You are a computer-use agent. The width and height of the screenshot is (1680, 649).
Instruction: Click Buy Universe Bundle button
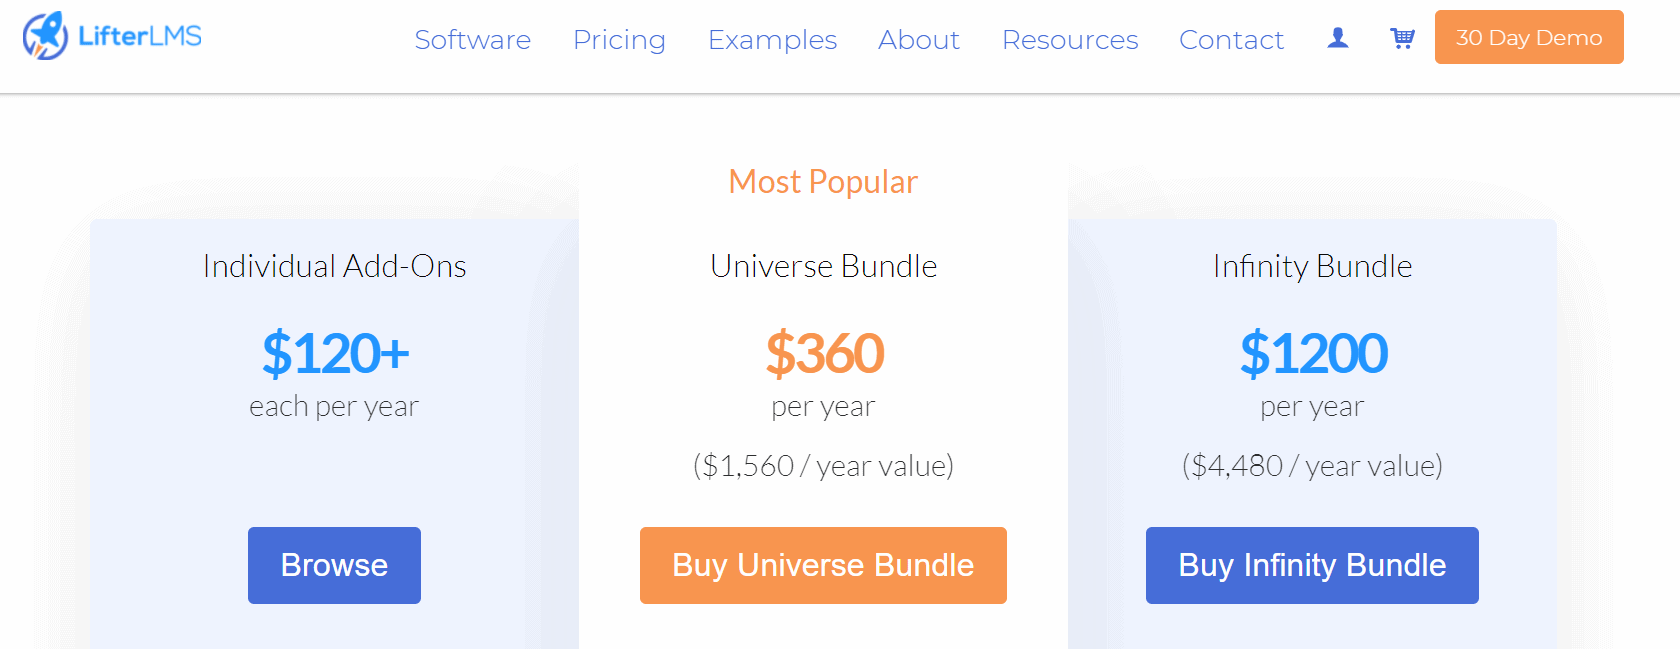click(823, 565)
